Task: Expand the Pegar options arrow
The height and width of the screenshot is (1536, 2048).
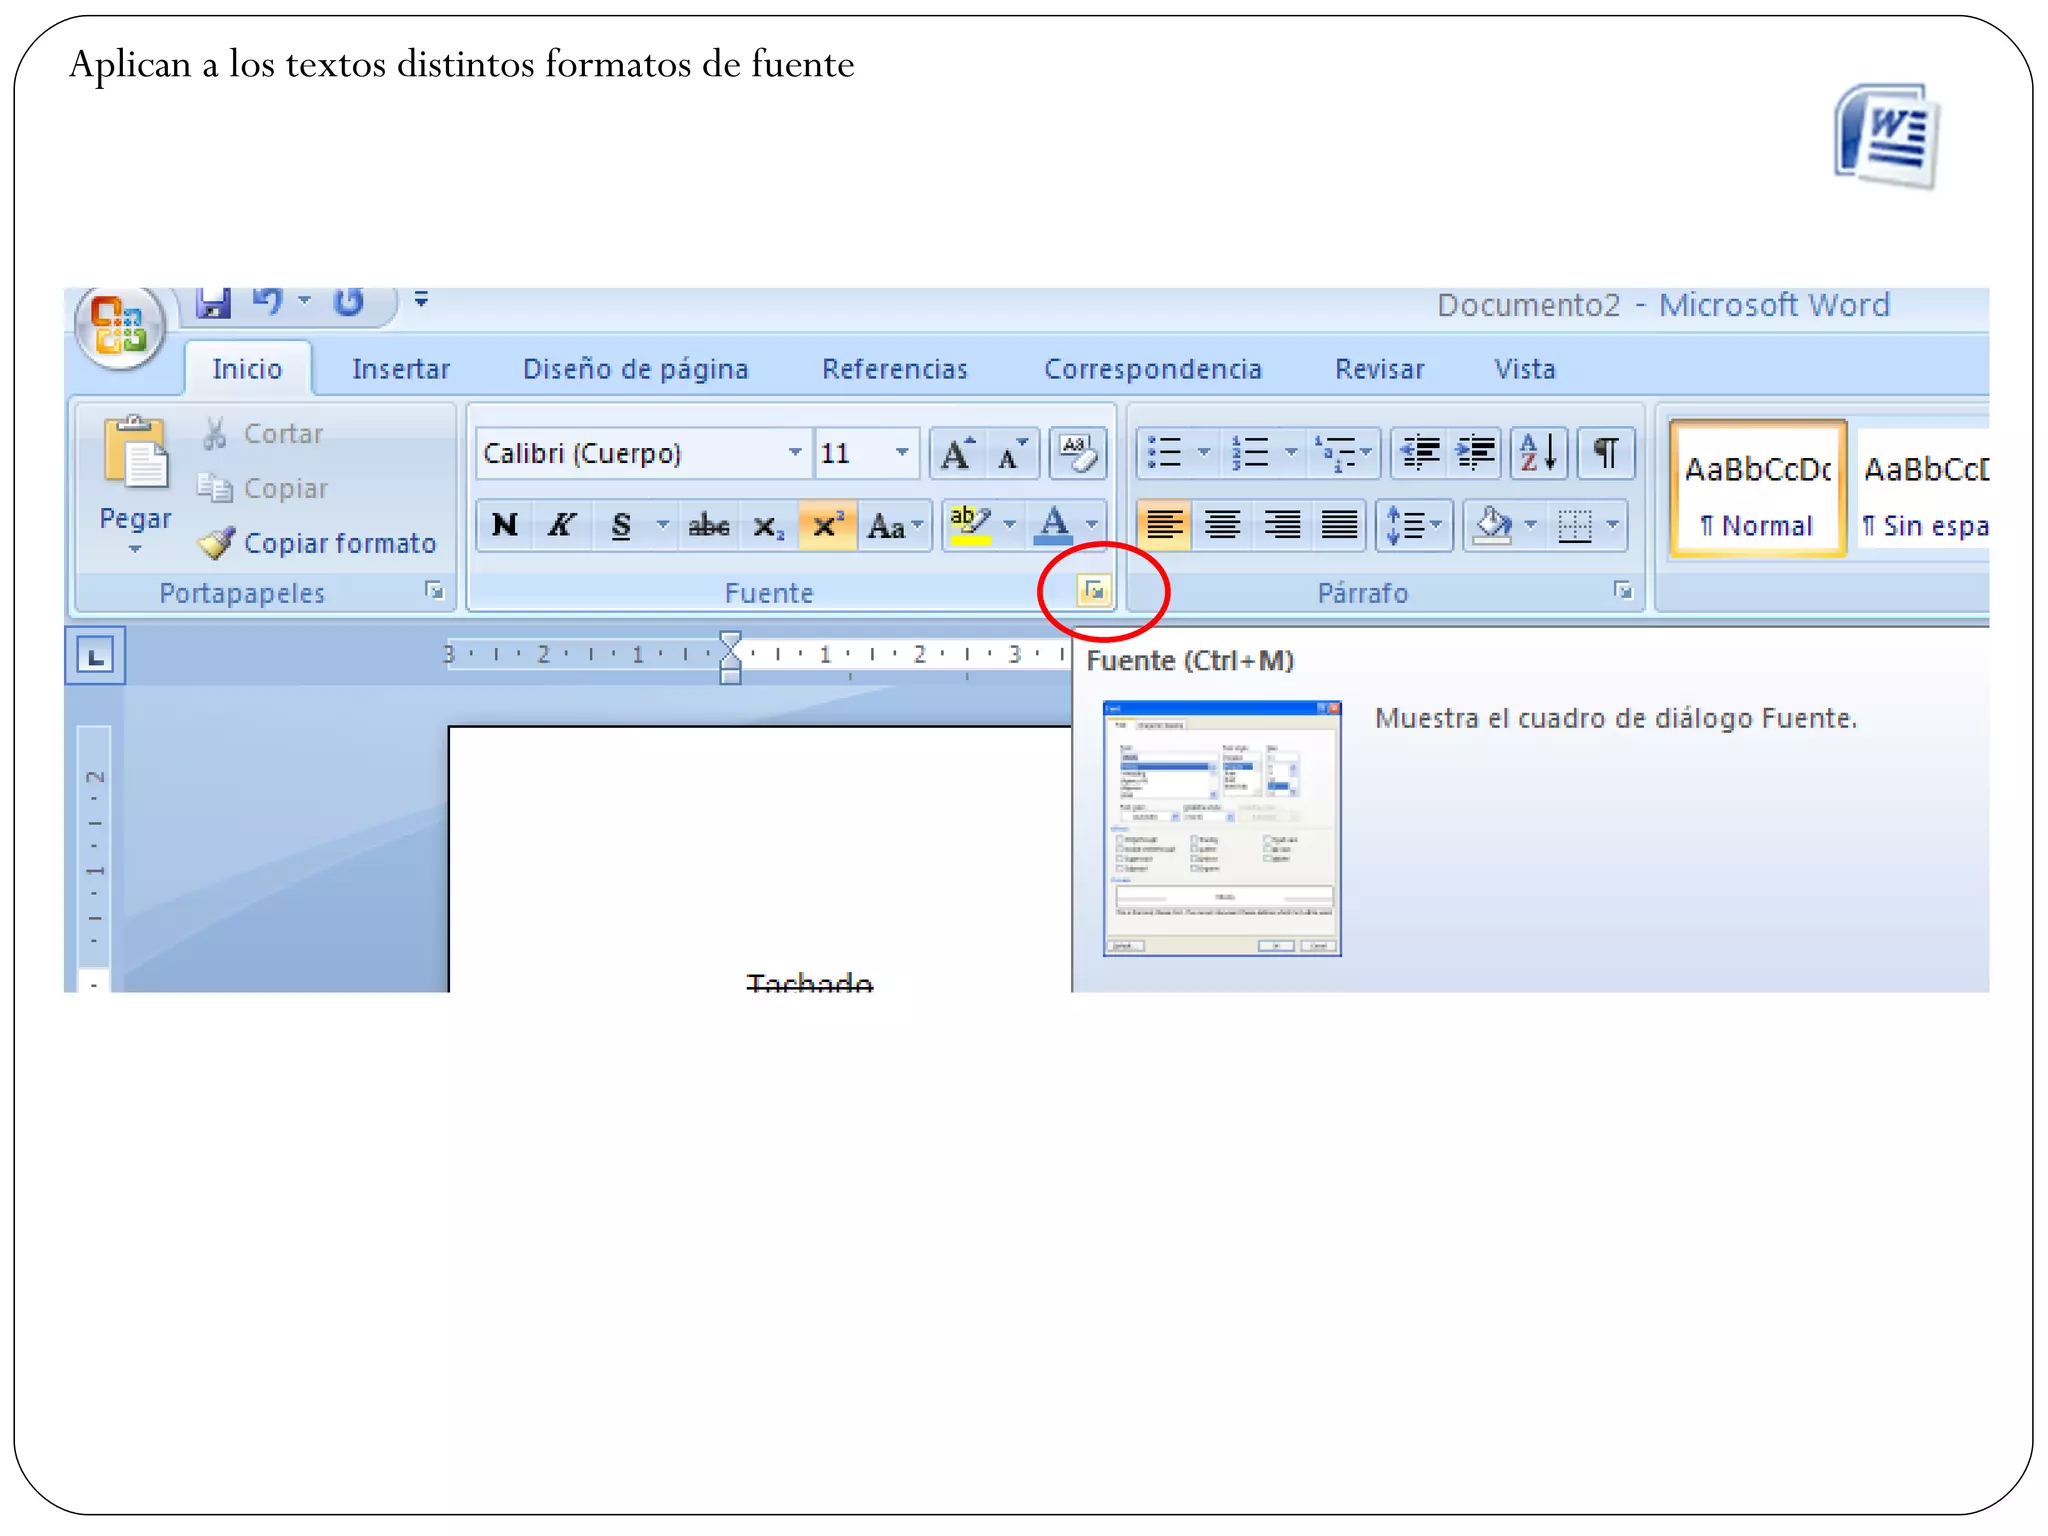Action: point(136,549)
